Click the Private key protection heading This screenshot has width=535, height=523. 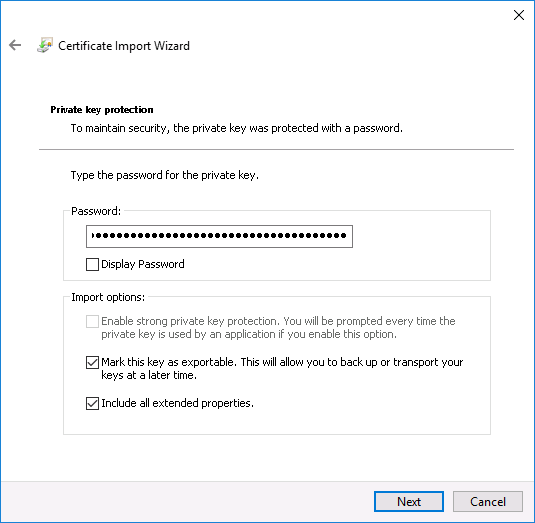102,110
